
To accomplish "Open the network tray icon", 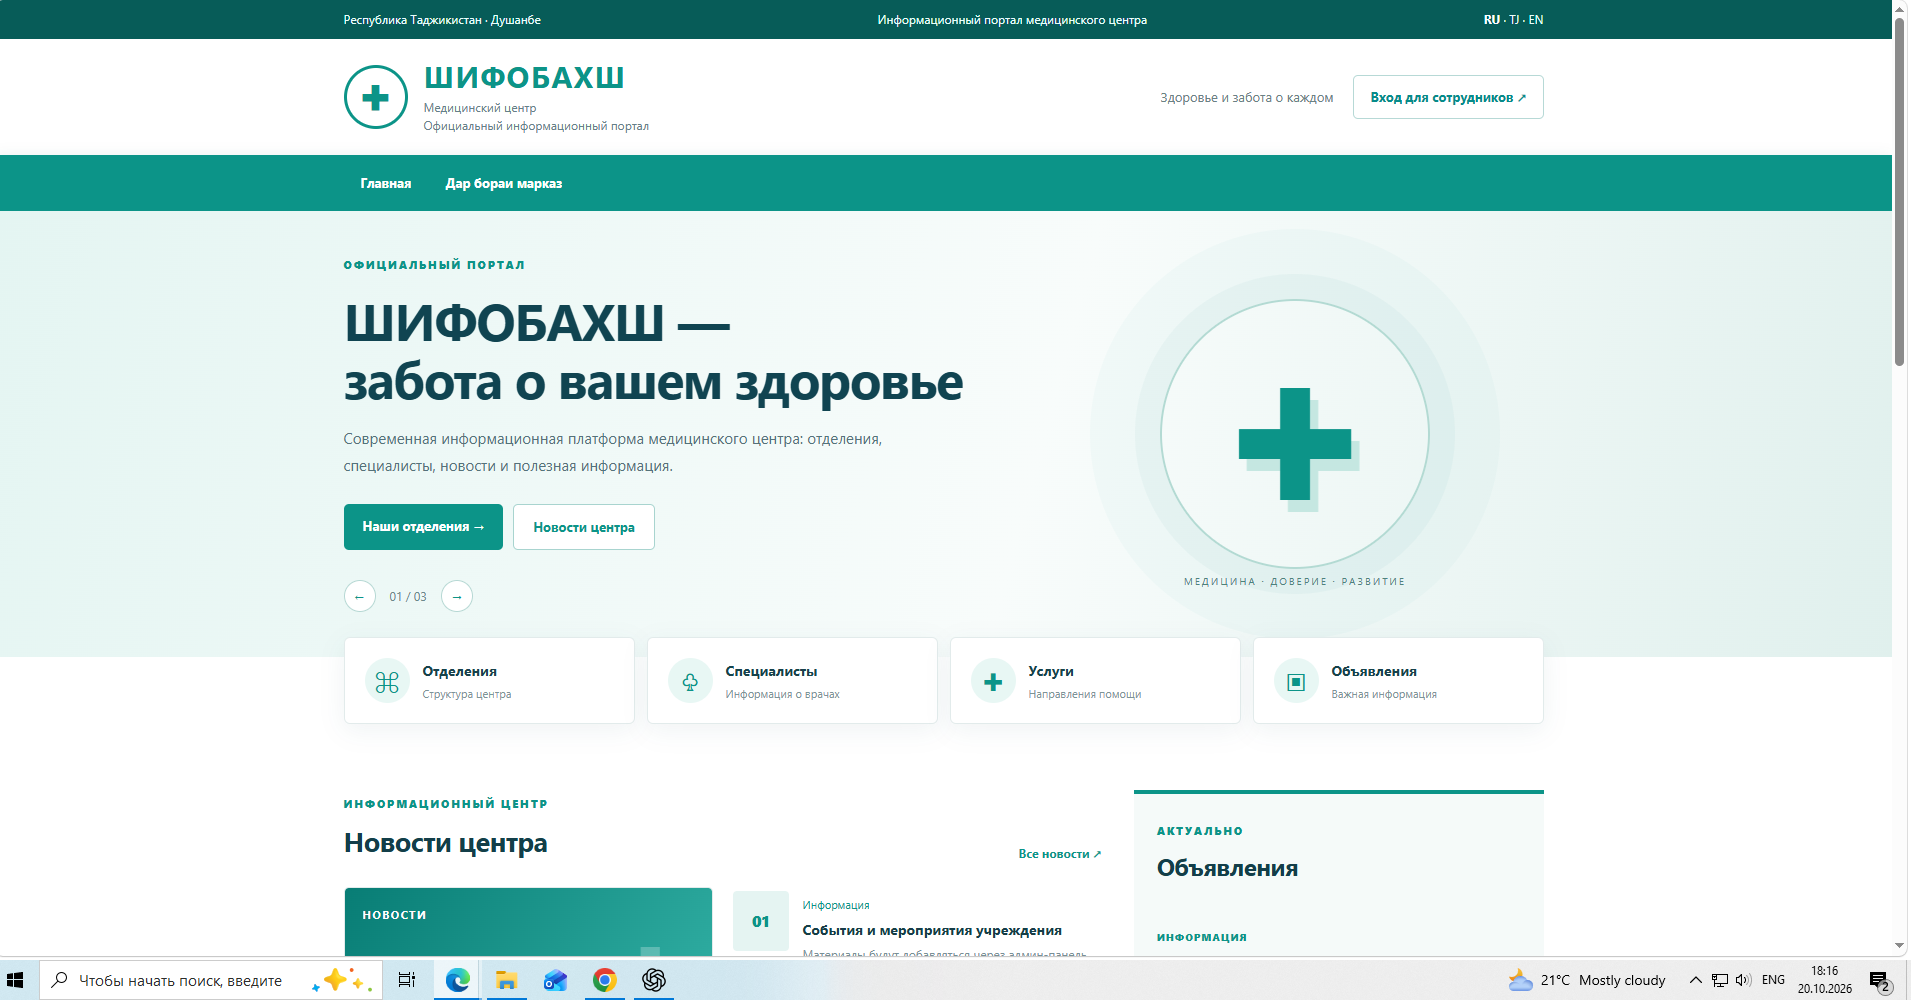I will point(1720,980).
